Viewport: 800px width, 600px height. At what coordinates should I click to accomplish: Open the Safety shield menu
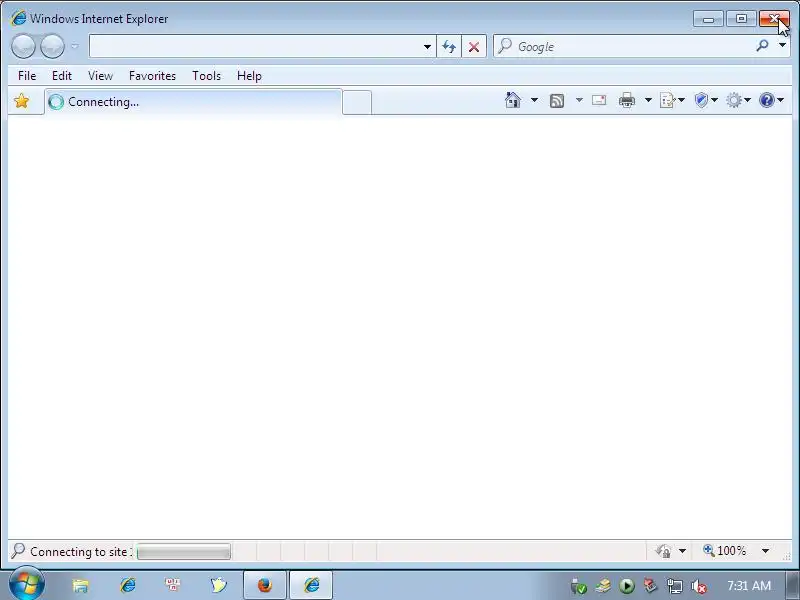pos(706,100)
